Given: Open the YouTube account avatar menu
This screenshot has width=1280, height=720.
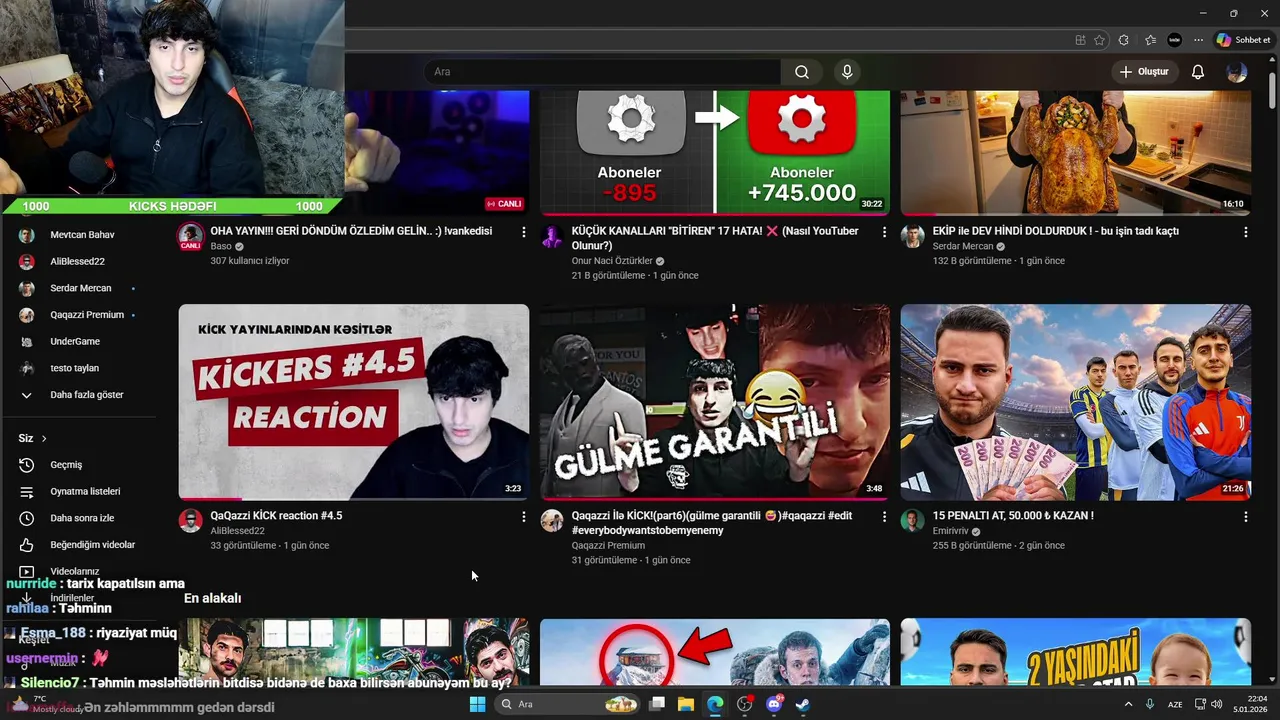Looking at the screenshot, I should (x=1237, y=72).
